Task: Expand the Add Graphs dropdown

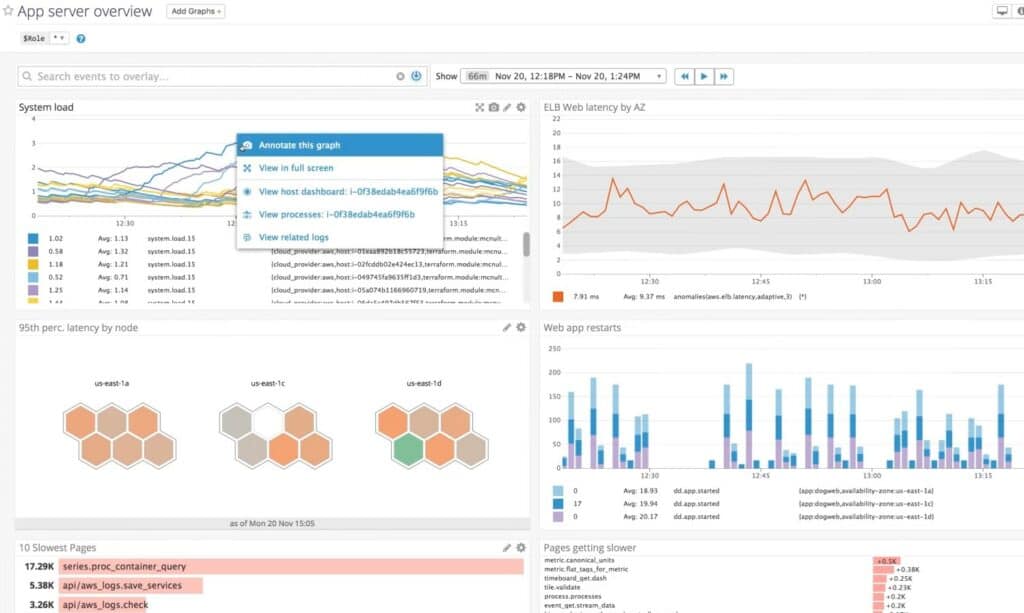Action: 194,11
